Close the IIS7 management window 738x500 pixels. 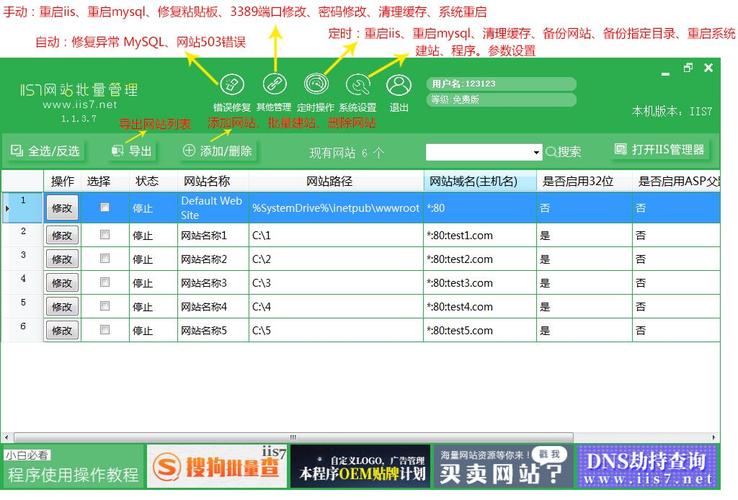[x=708, y=68]
